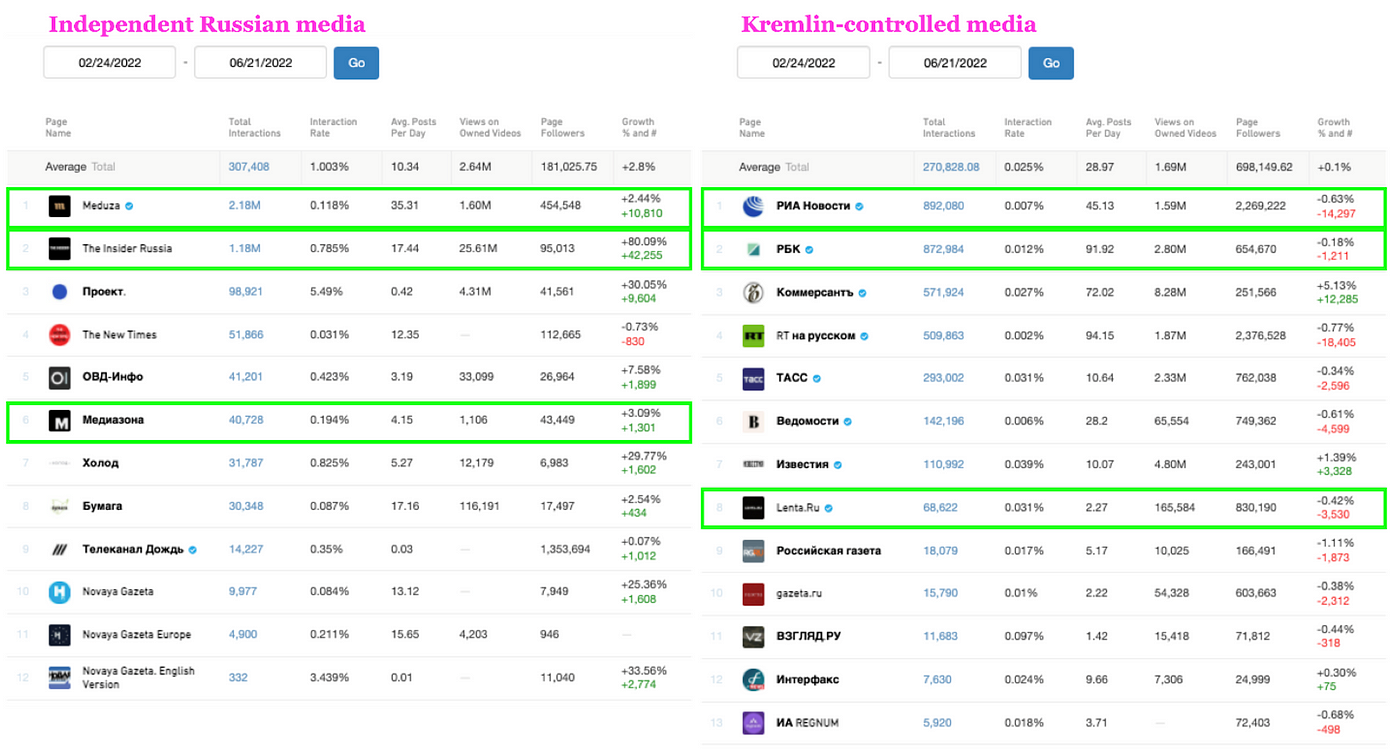Screen dimensions: 1400x756
Task: Open Медиазона 40,728 interactions link
Action: coord(246,421)
